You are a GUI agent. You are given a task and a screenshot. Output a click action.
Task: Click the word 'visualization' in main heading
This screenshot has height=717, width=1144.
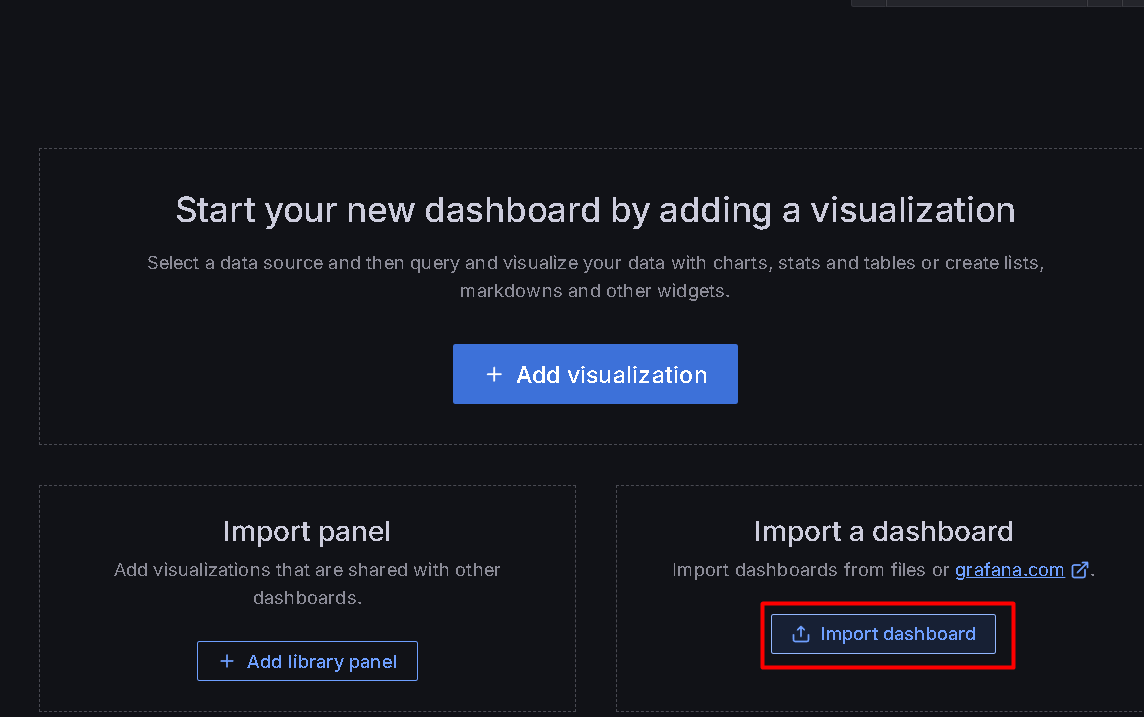912,210
